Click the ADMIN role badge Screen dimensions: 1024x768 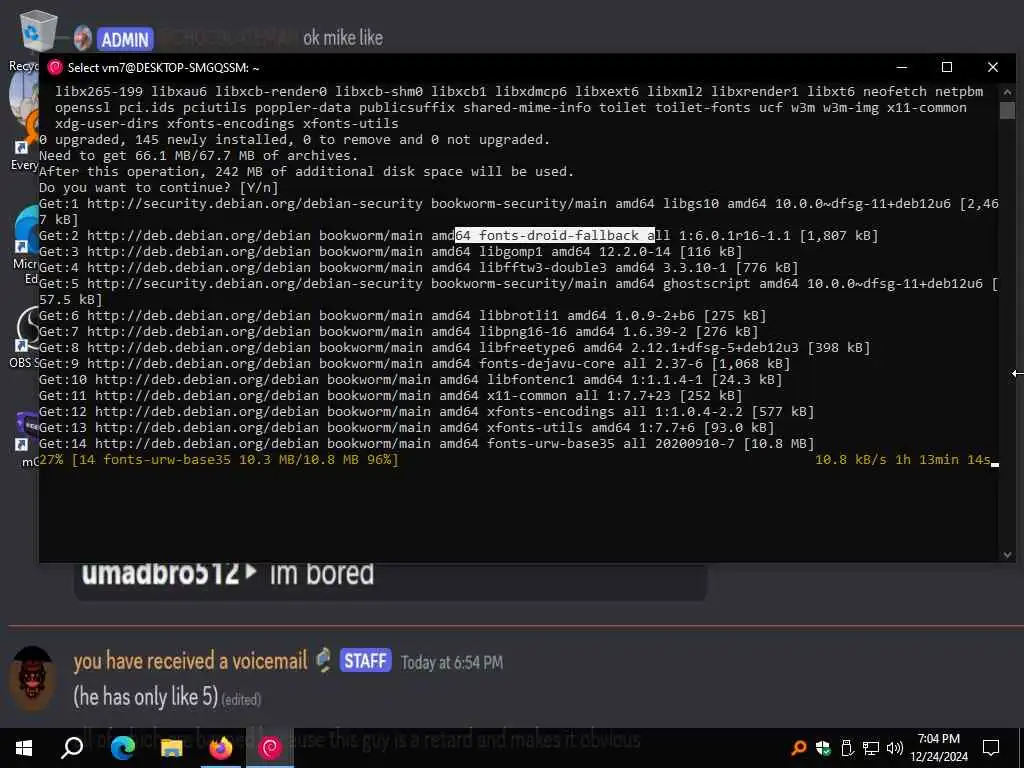[x=125, y=39]
